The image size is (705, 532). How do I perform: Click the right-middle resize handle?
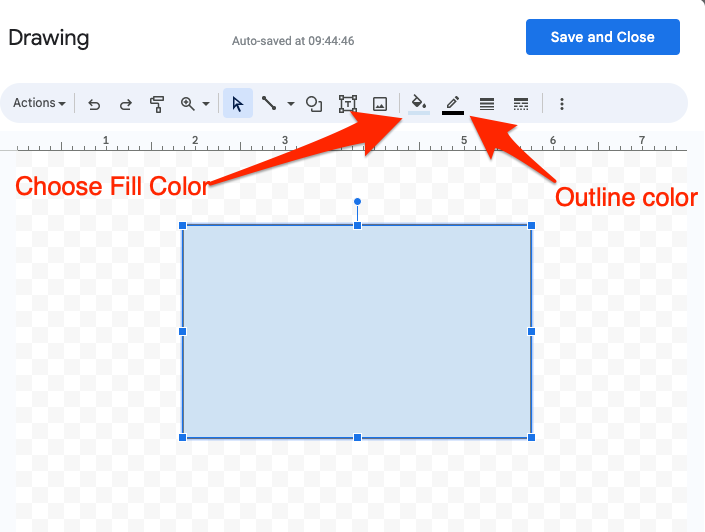(x=531, y=331)
